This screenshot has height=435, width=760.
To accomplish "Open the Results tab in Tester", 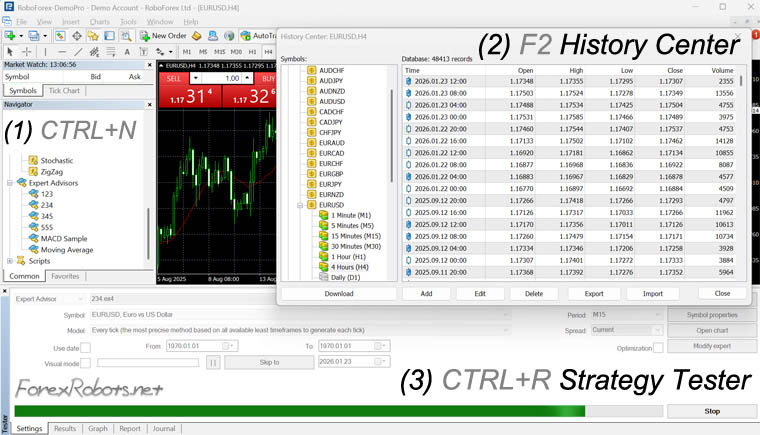I will coord(65,429).
